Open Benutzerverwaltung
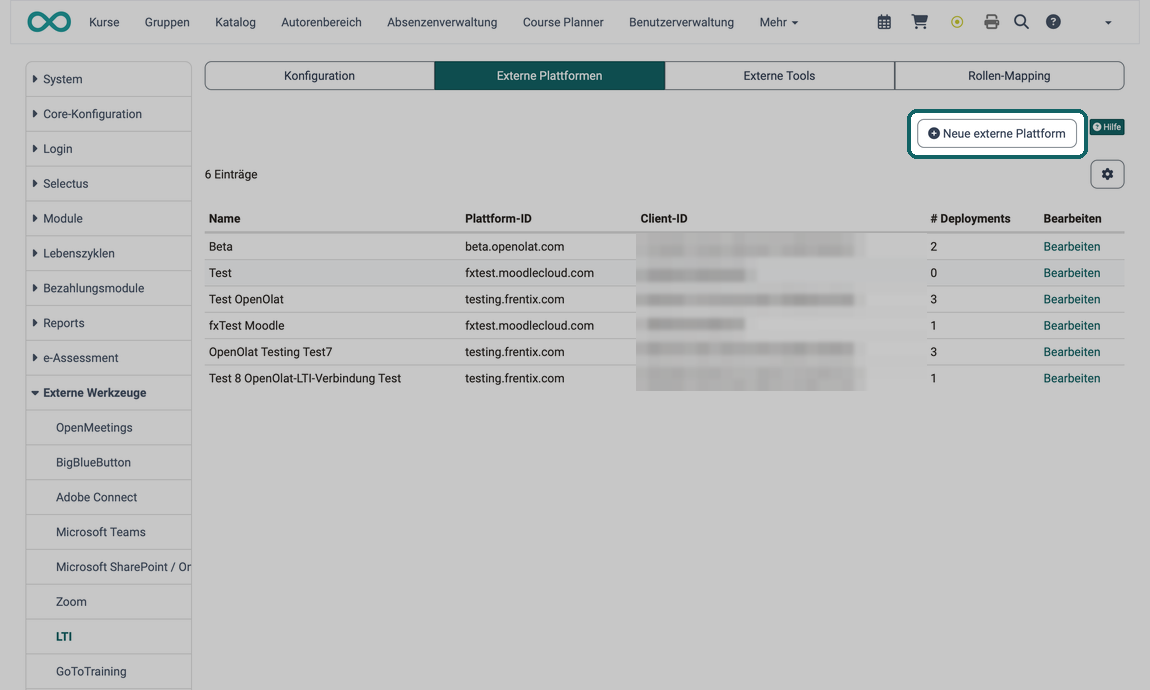This screenshot has height=690, width=1150. click(681, 23)
